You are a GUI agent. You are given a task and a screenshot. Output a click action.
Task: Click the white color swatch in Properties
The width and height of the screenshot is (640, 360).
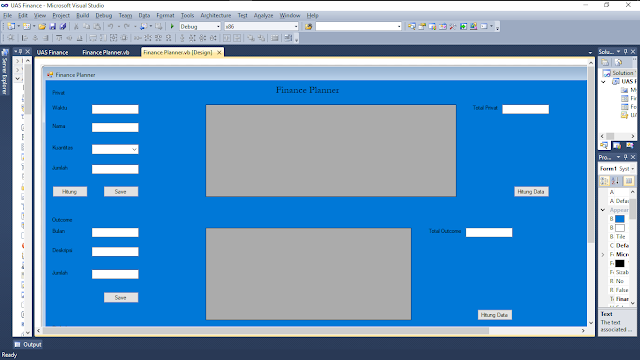(620, 228)
